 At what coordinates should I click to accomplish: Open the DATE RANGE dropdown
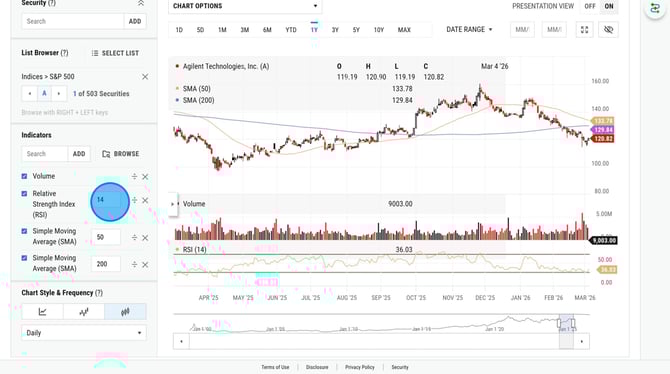click(x=469, y=29)
